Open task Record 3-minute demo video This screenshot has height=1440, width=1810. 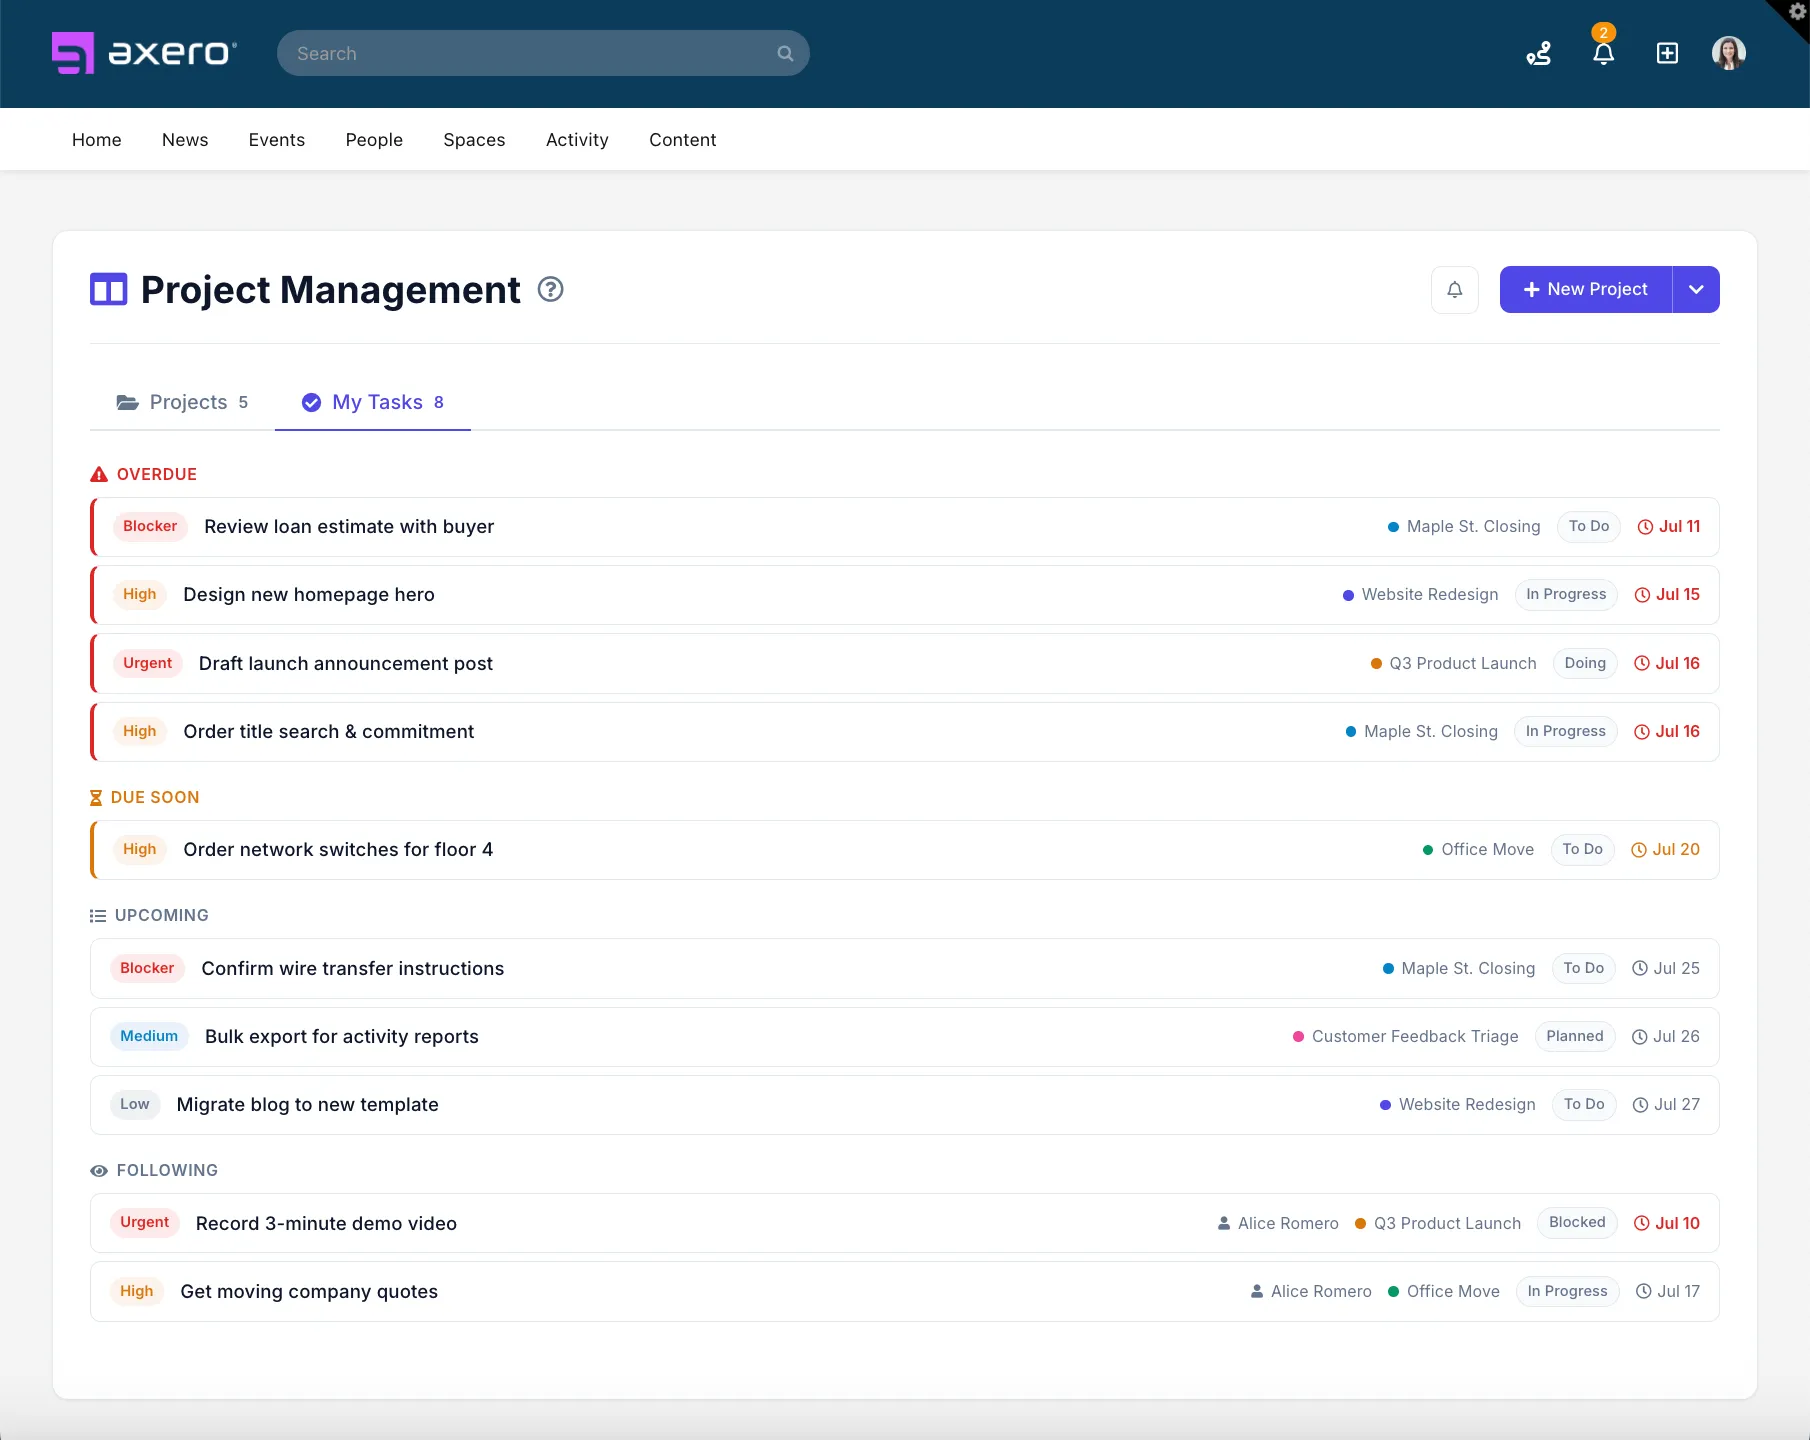[x=326, y=1224]
